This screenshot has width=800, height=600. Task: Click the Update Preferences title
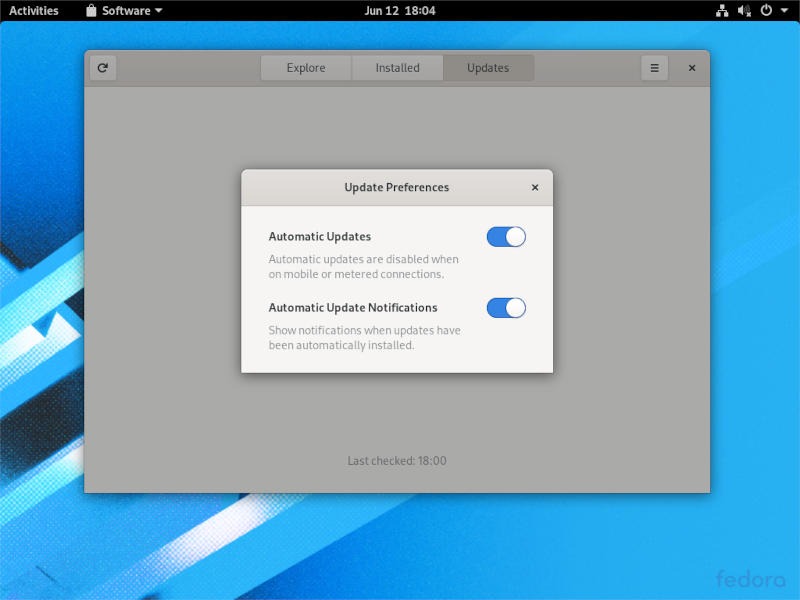click(x=396, y=187)
